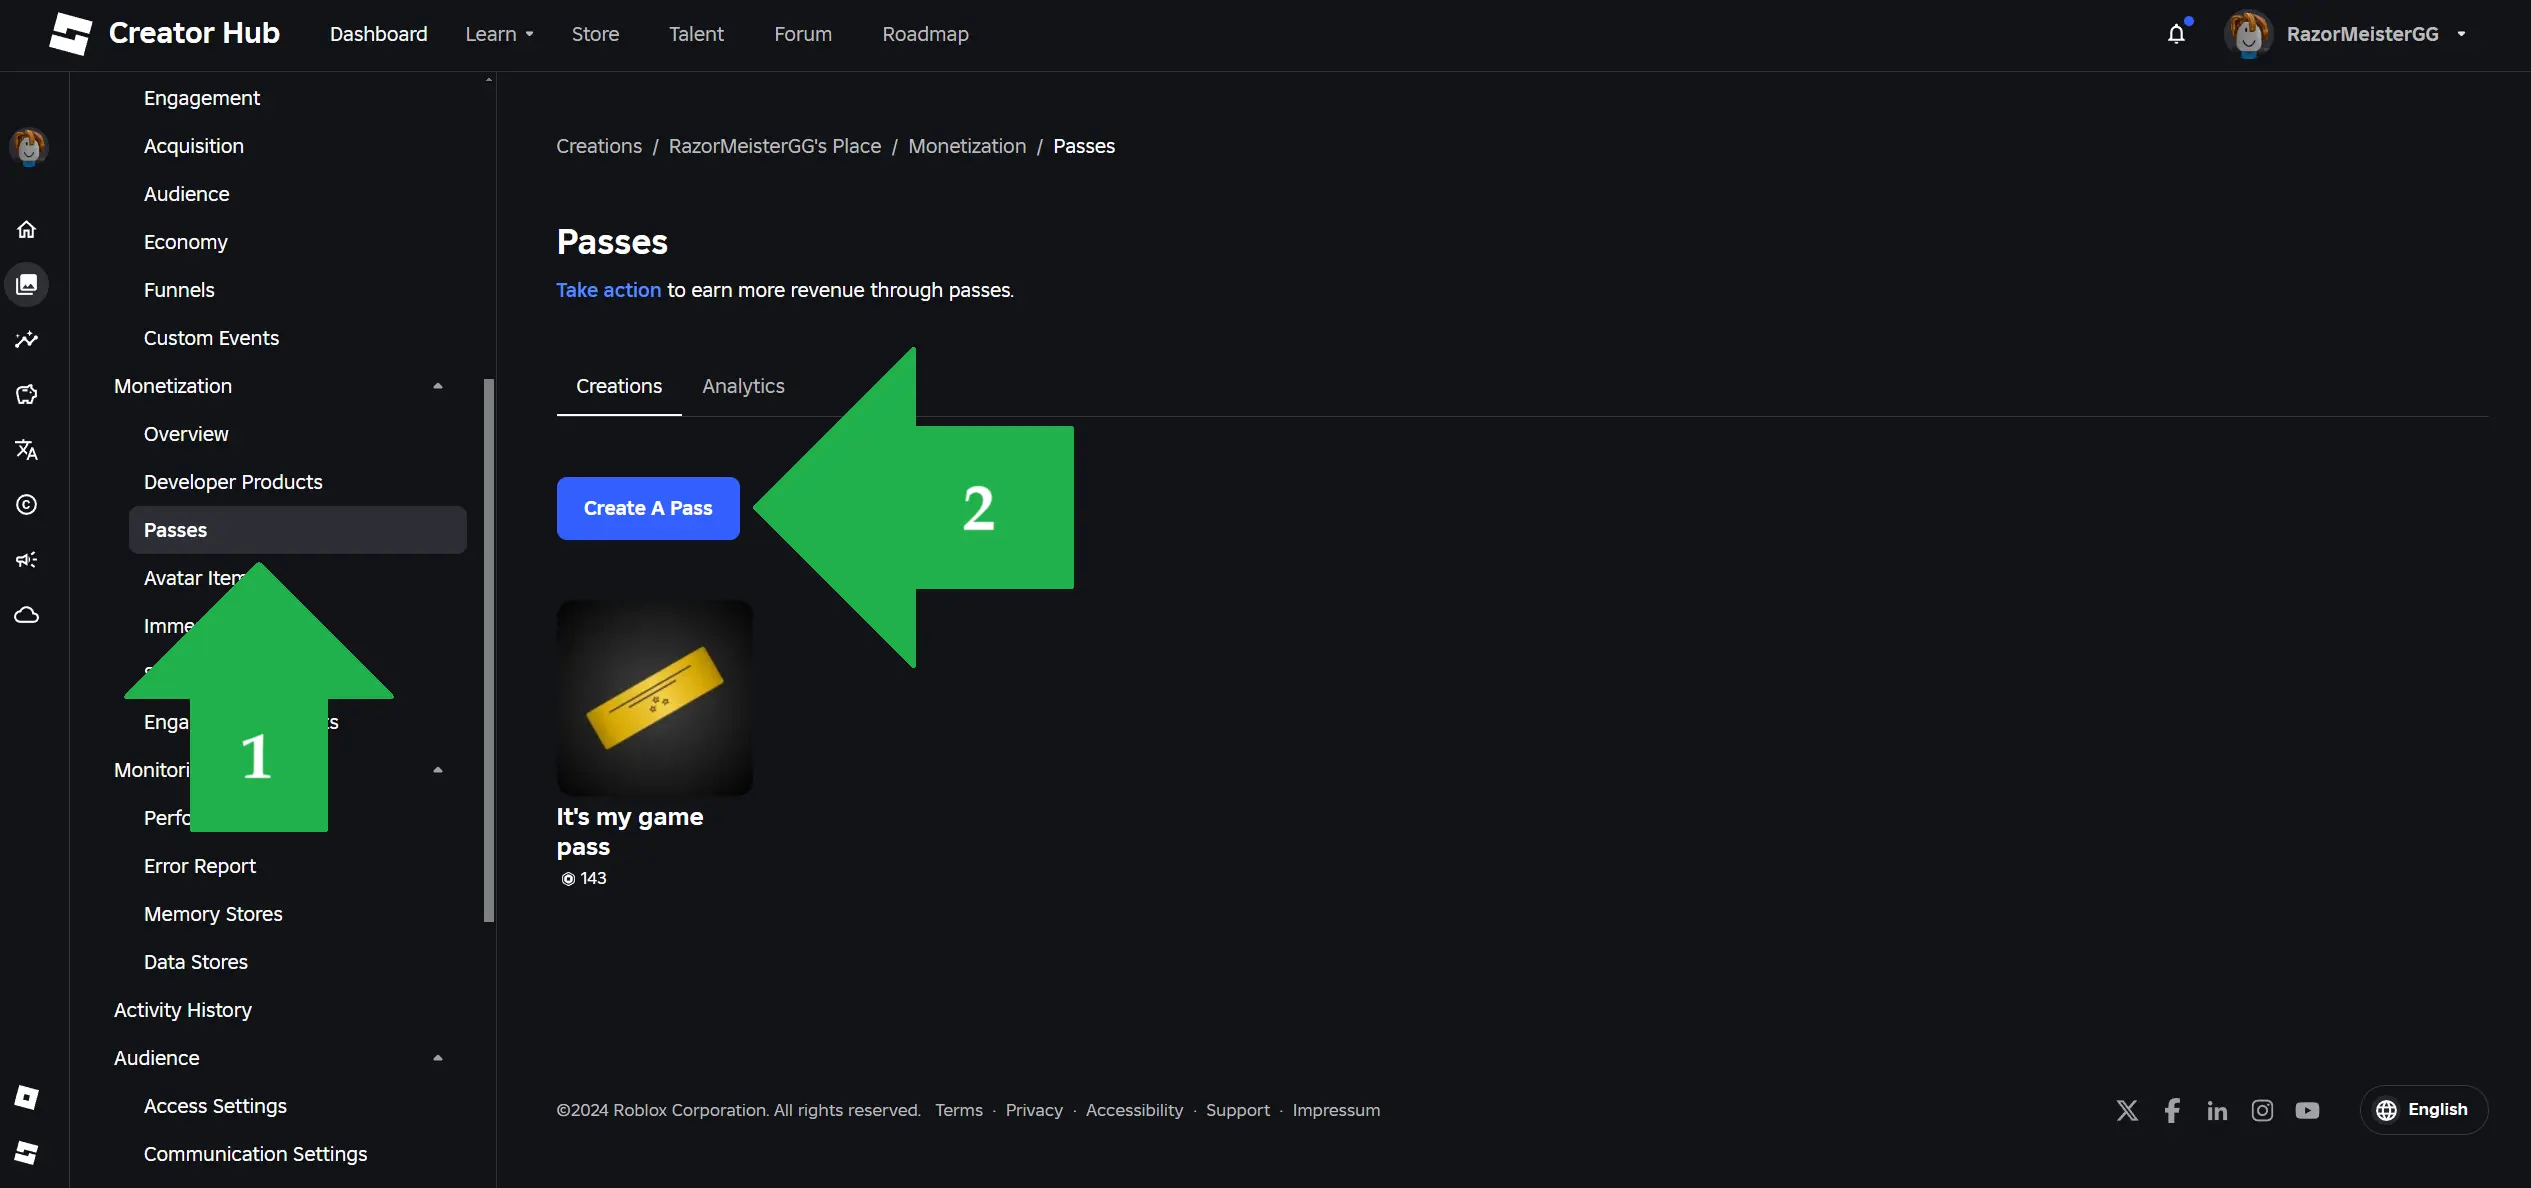Select Passes in sidebar
Image resolution: width=2531 pixels, height=1188 pixels.
298,530
